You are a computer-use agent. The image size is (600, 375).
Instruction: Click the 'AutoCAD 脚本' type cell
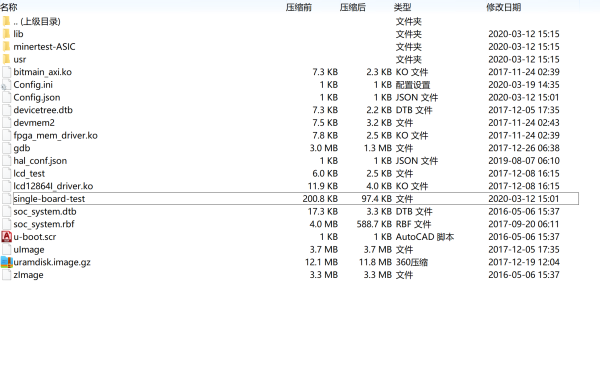tap(425, 236)
